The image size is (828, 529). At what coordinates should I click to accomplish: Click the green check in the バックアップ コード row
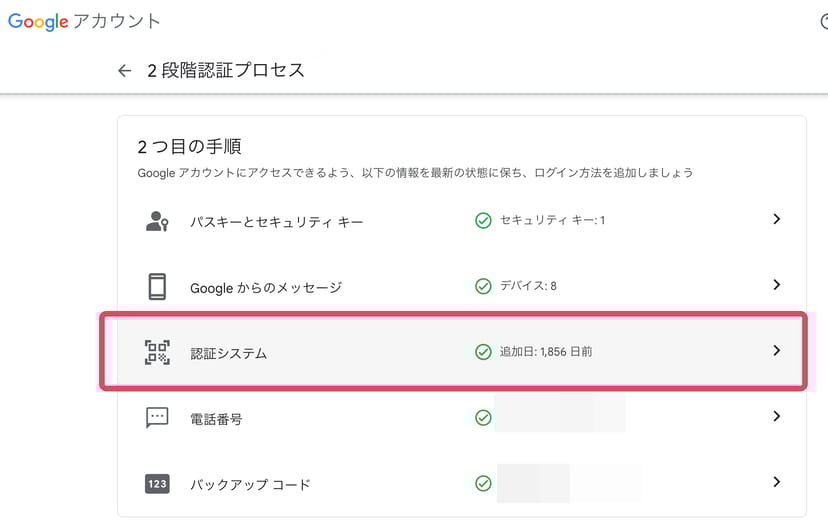click(x=483, y=484)
